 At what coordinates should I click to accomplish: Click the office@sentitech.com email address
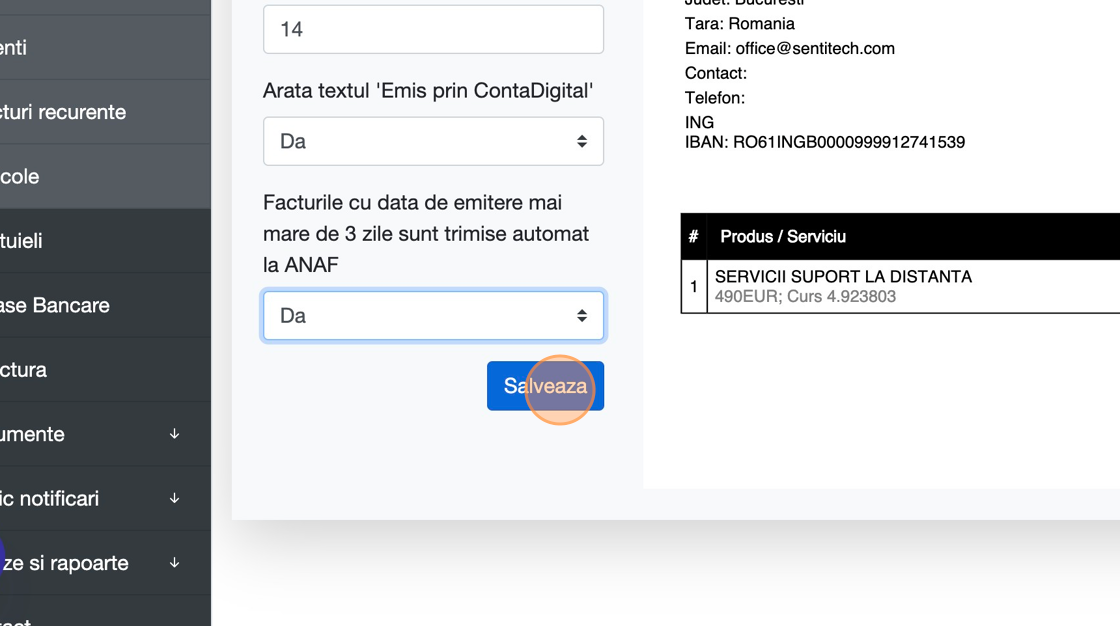pos(815,48)
